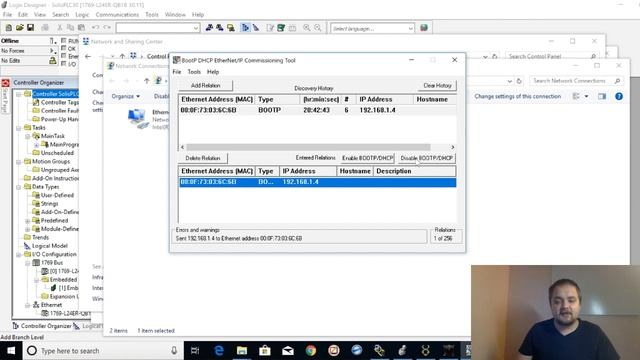The width and height of the screenshot is (640, 360).
Task: Click the Save disk icon in Logix toolbar
Action: 31,28
